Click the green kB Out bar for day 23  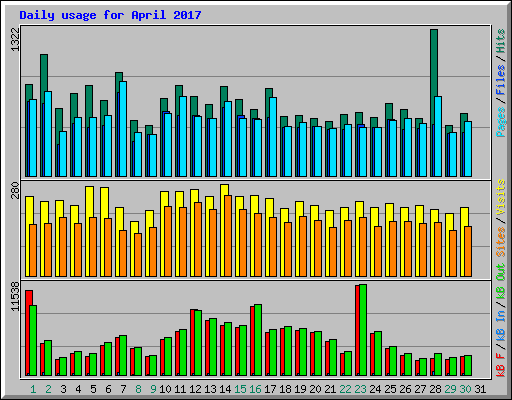pyautogui.click(x=363, y=330)
